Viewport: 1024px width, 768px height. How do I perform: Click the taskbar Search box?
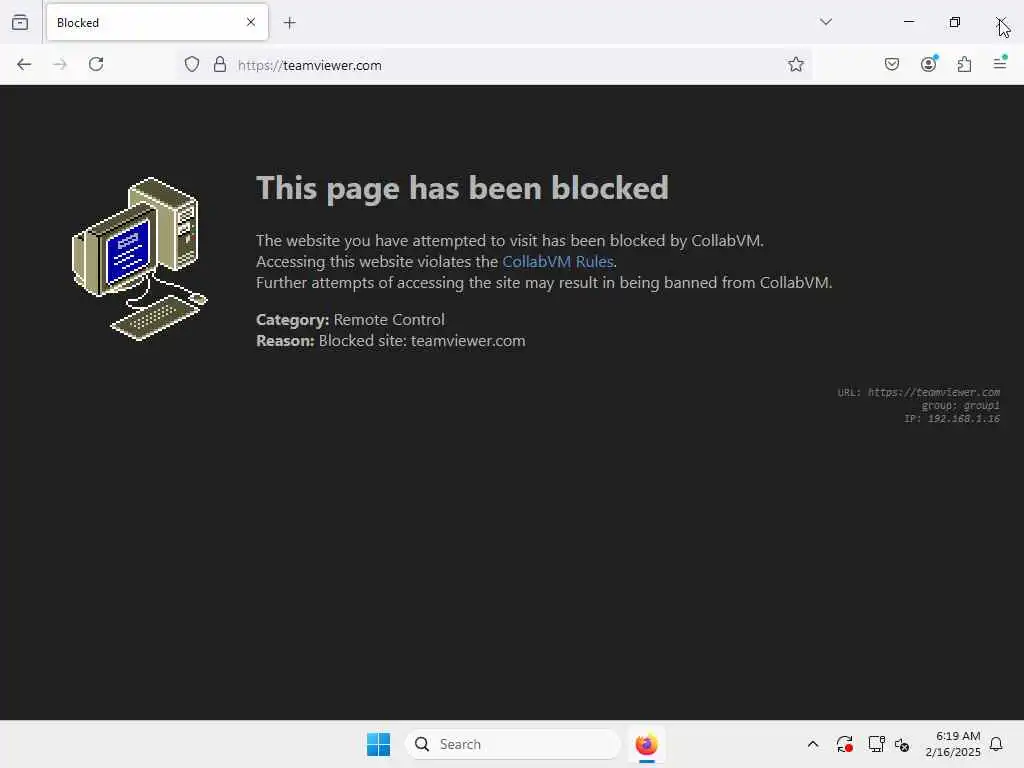click(x=513, y=744)
